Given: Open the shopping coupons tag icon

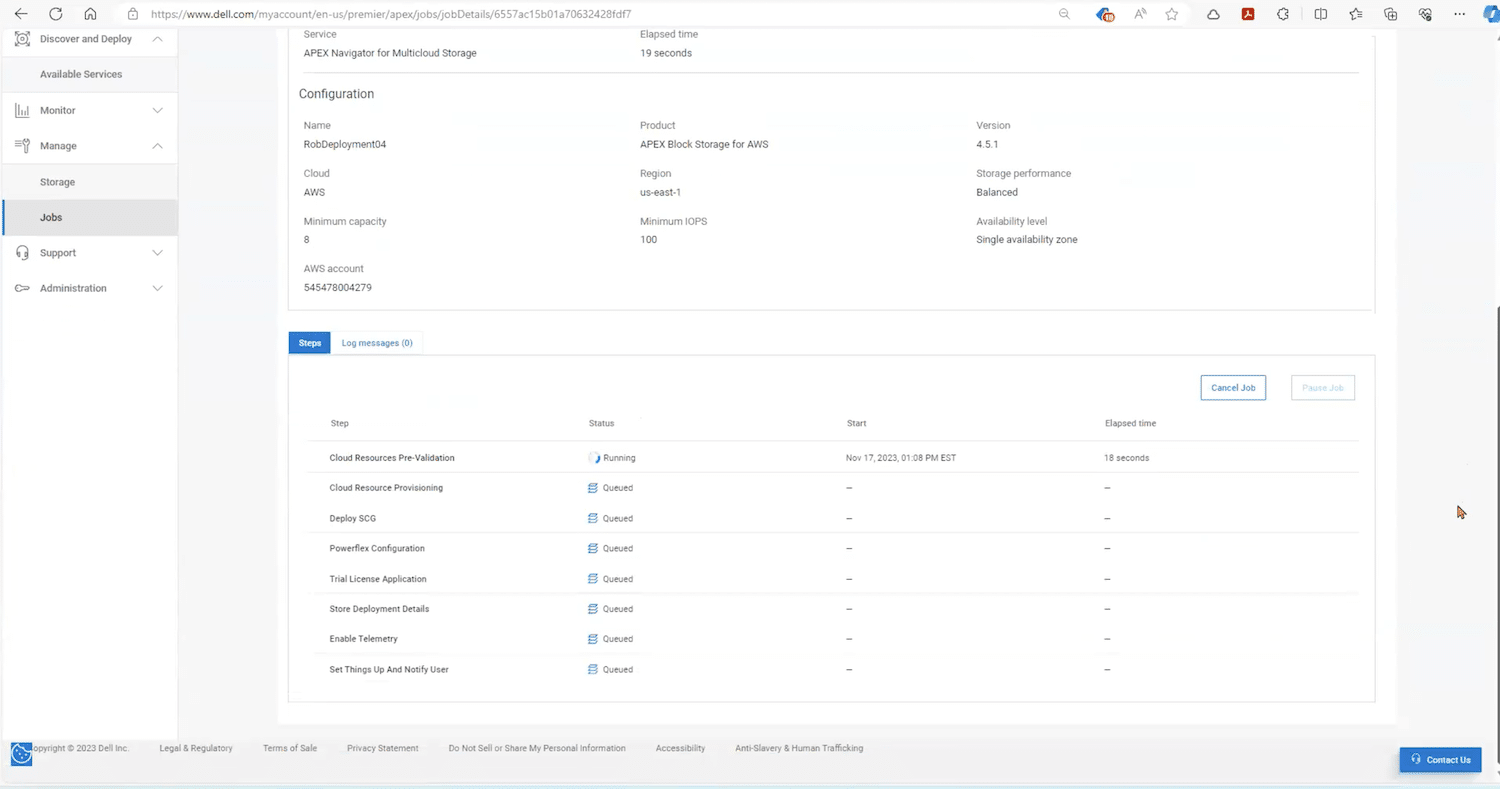Looking at the screenshot, I should coord(1104,14).
